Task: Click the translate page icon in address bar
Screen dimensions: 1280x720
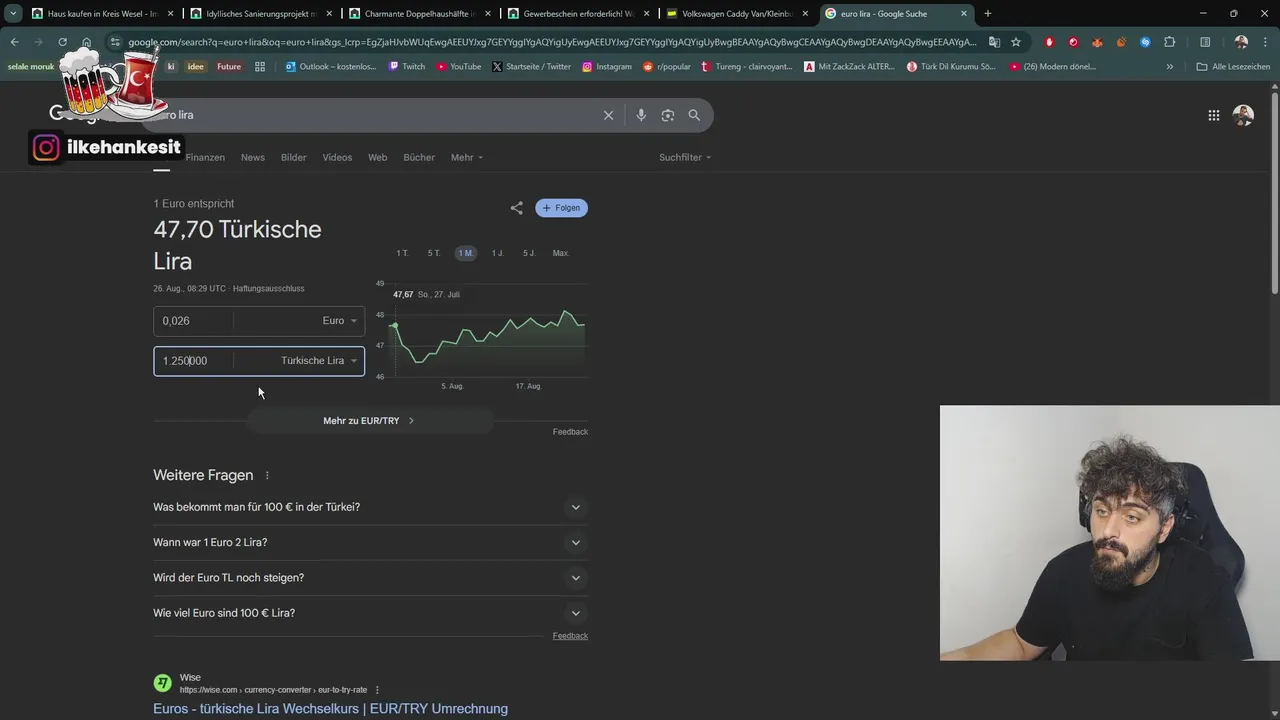Action: click(994, 42)
